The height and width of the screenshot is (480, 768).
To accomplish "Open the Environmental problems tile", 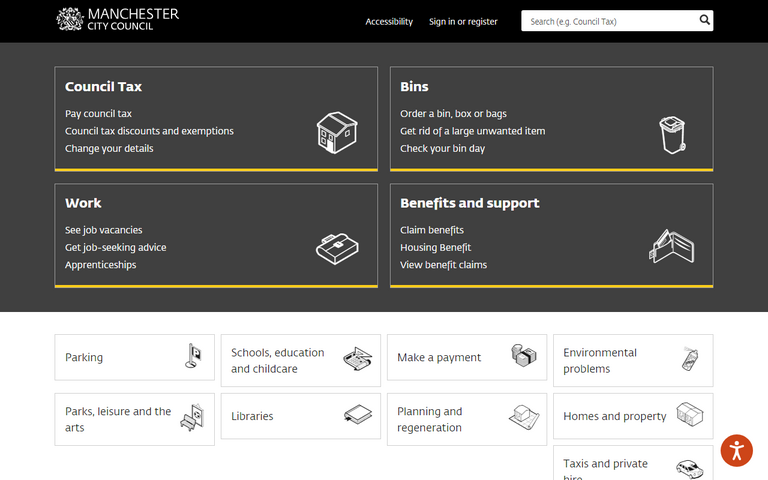I will tap(600, 360).
